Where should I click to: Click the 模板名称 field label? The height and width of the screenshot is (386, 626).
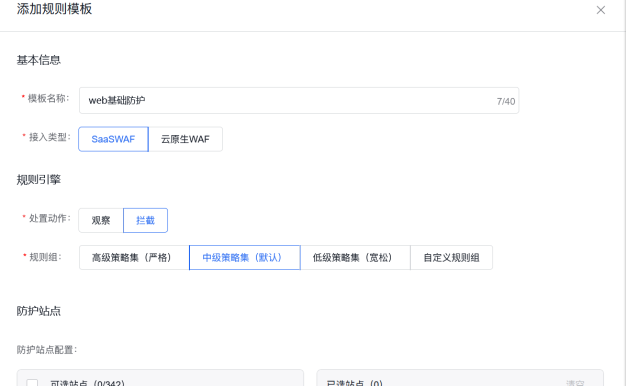point(48,98)
